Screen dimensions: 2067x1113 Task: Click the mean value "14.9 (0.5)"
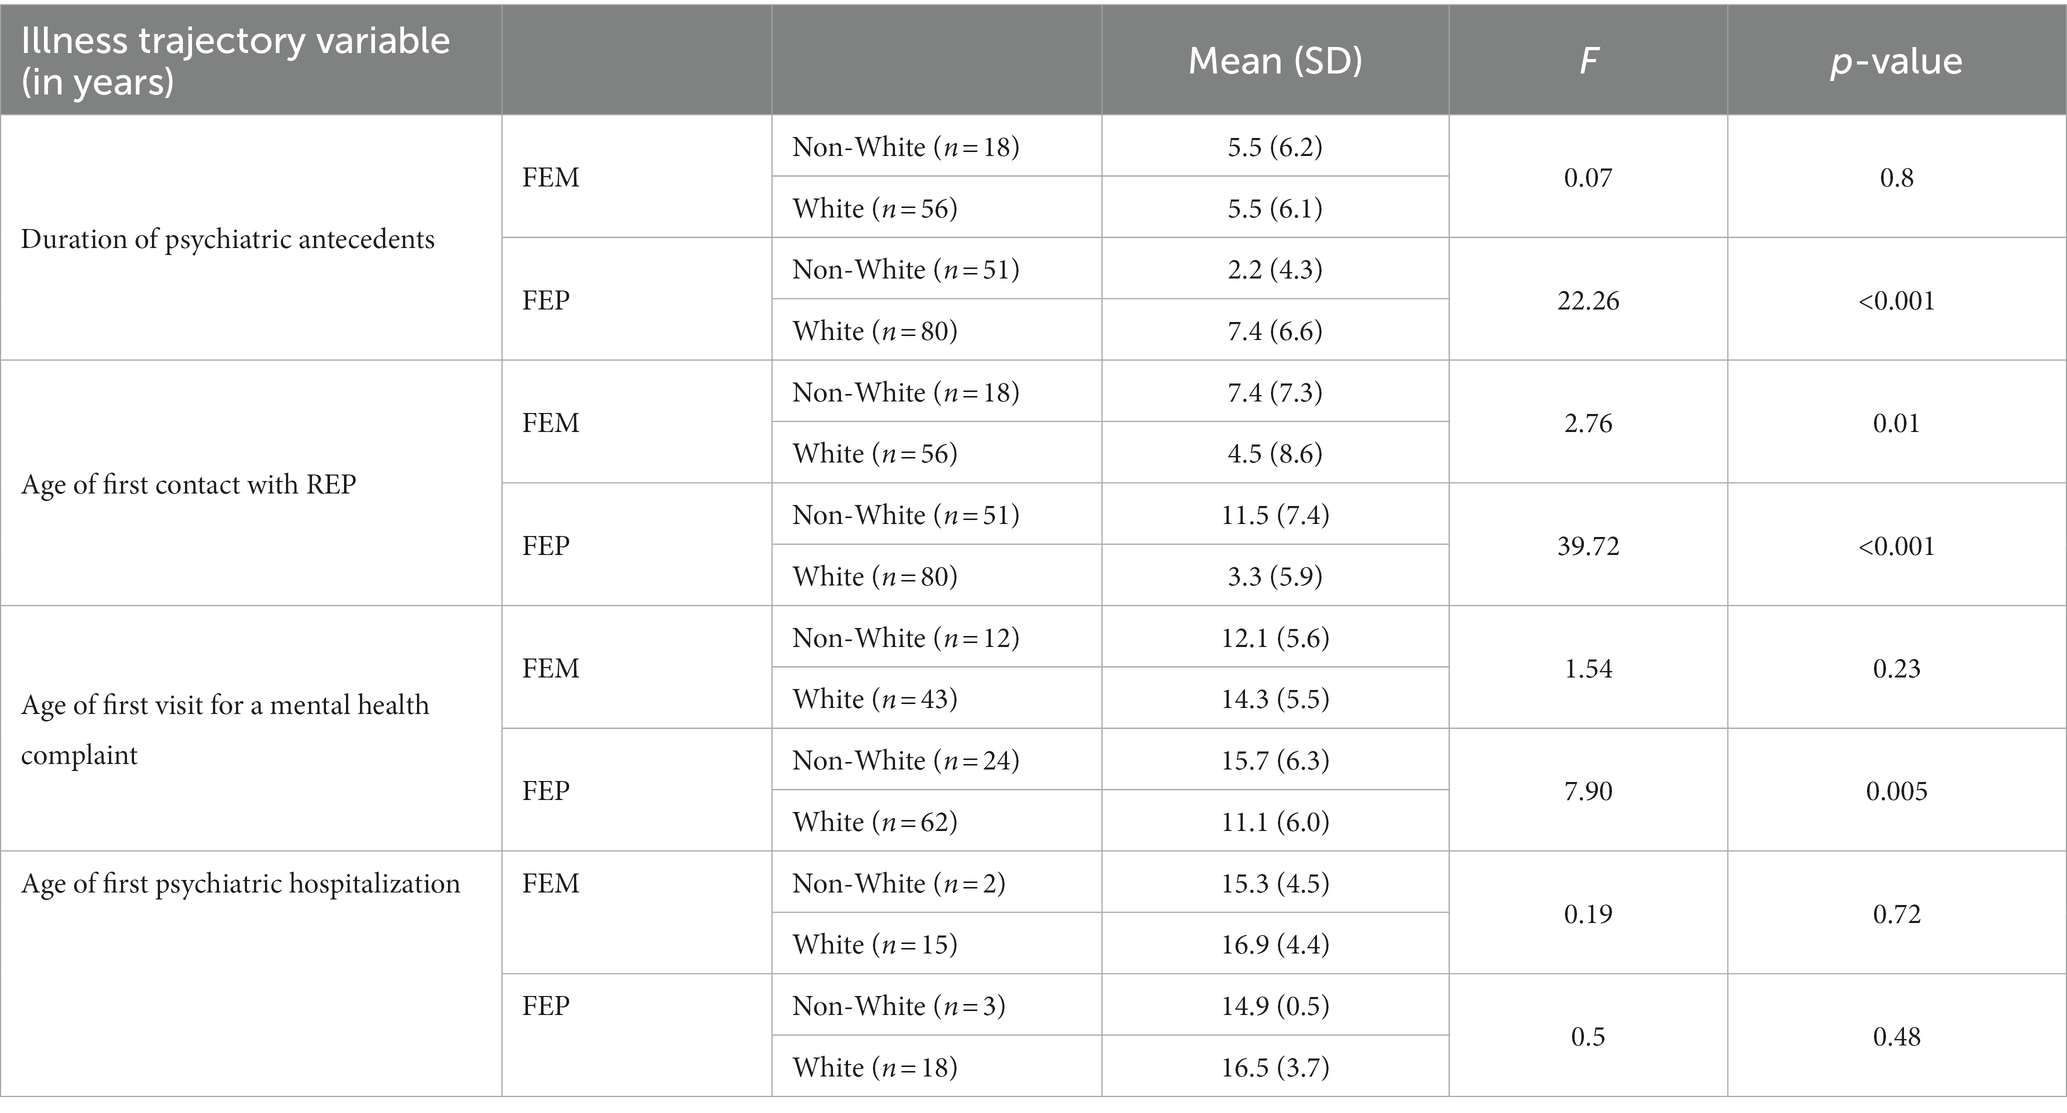point(1275,1005)
